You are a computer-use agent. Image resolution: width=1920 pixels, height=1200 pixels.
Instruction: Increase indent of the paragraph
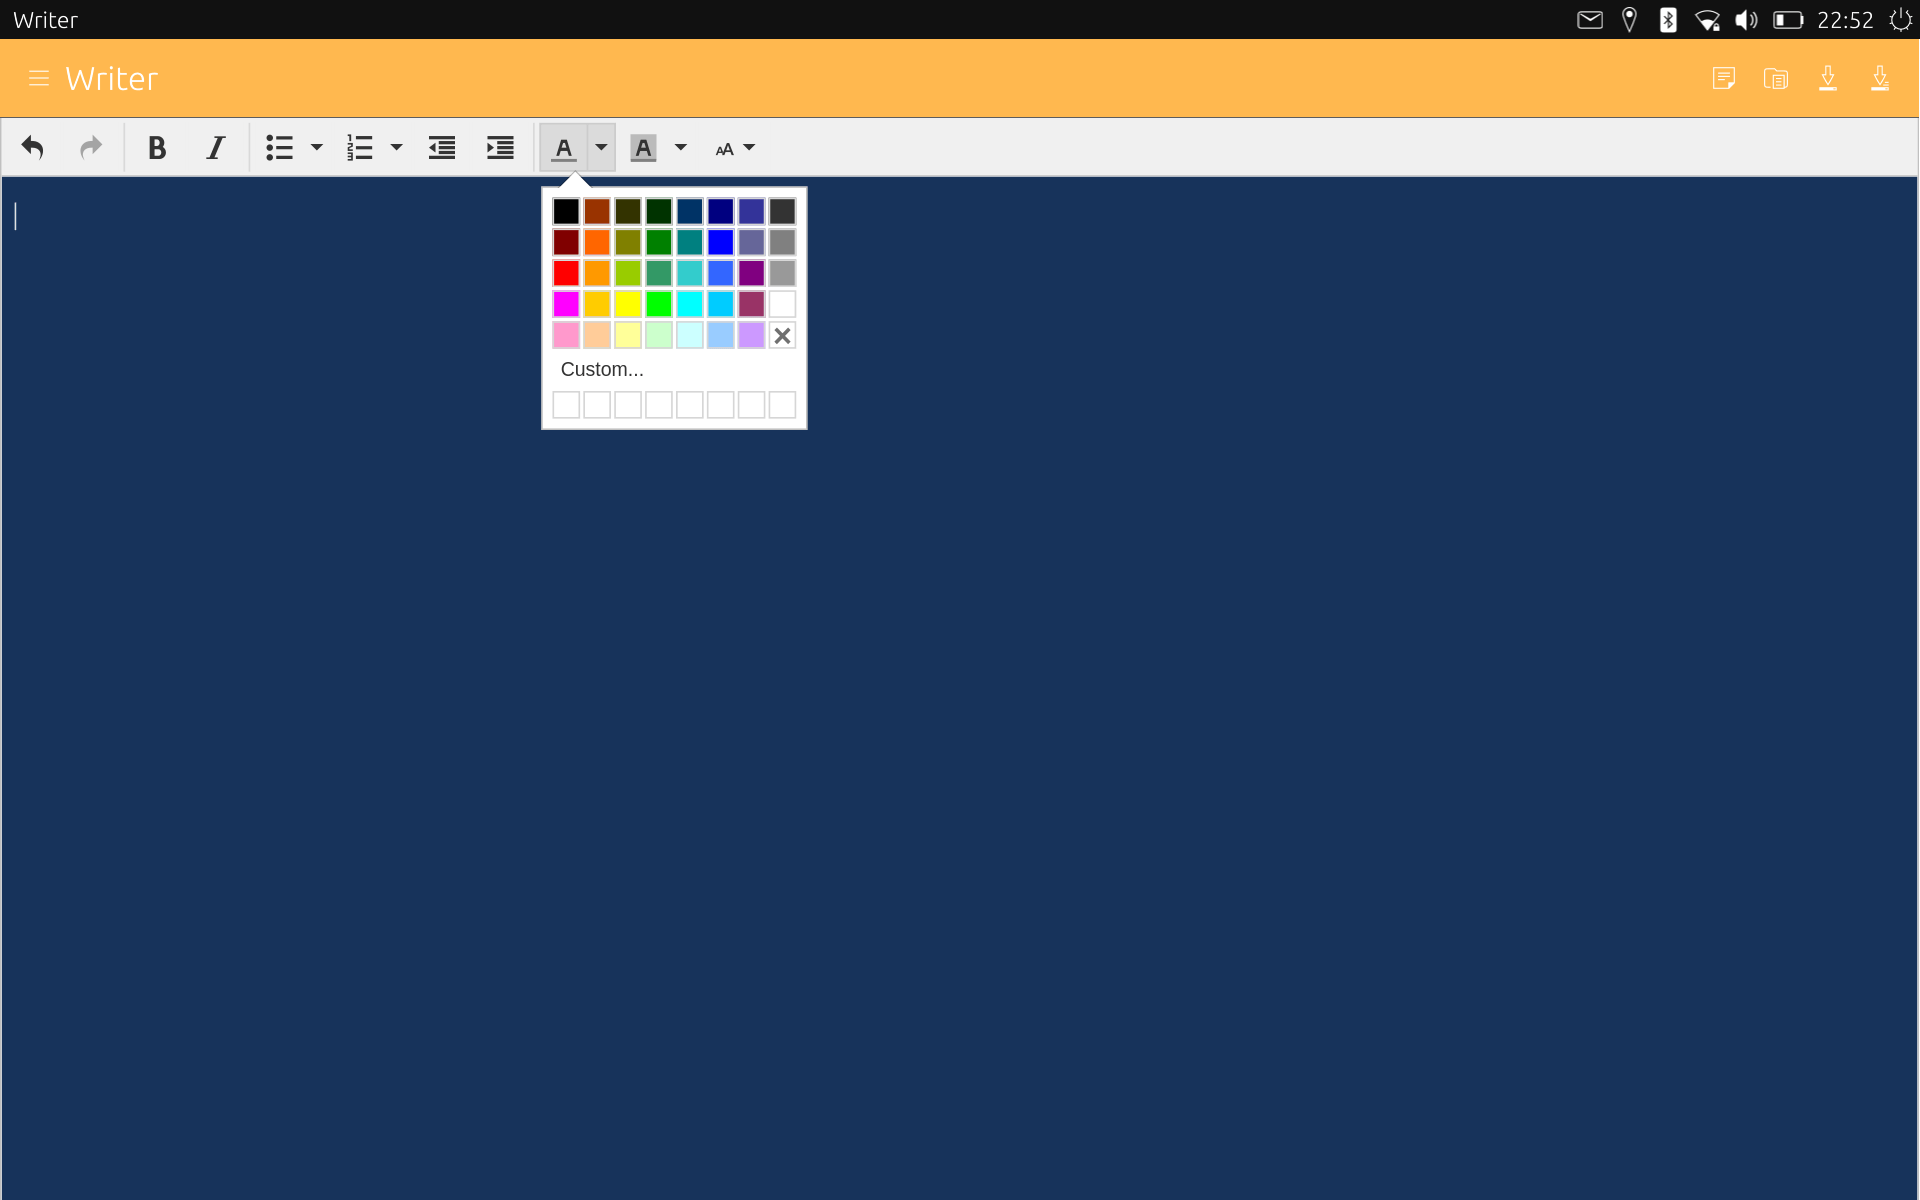pos(500,148)
